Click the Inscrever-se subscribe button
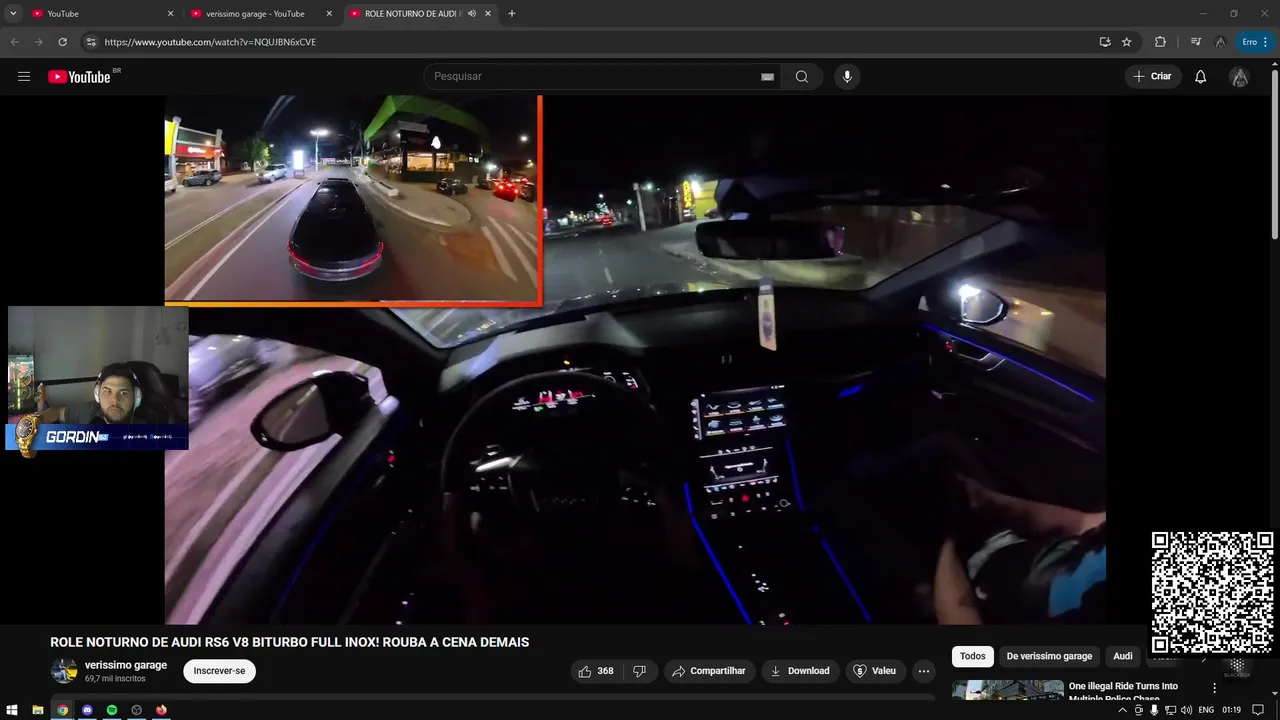Image resolution: width=1280 pixels, height=720 pixels. point(219,671)
